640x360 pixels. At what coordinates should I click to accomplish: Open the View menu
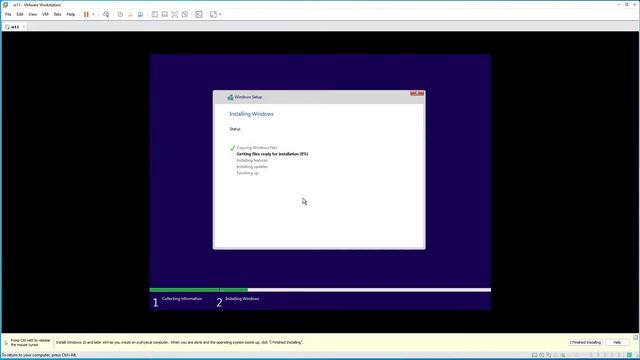(33, 14)
